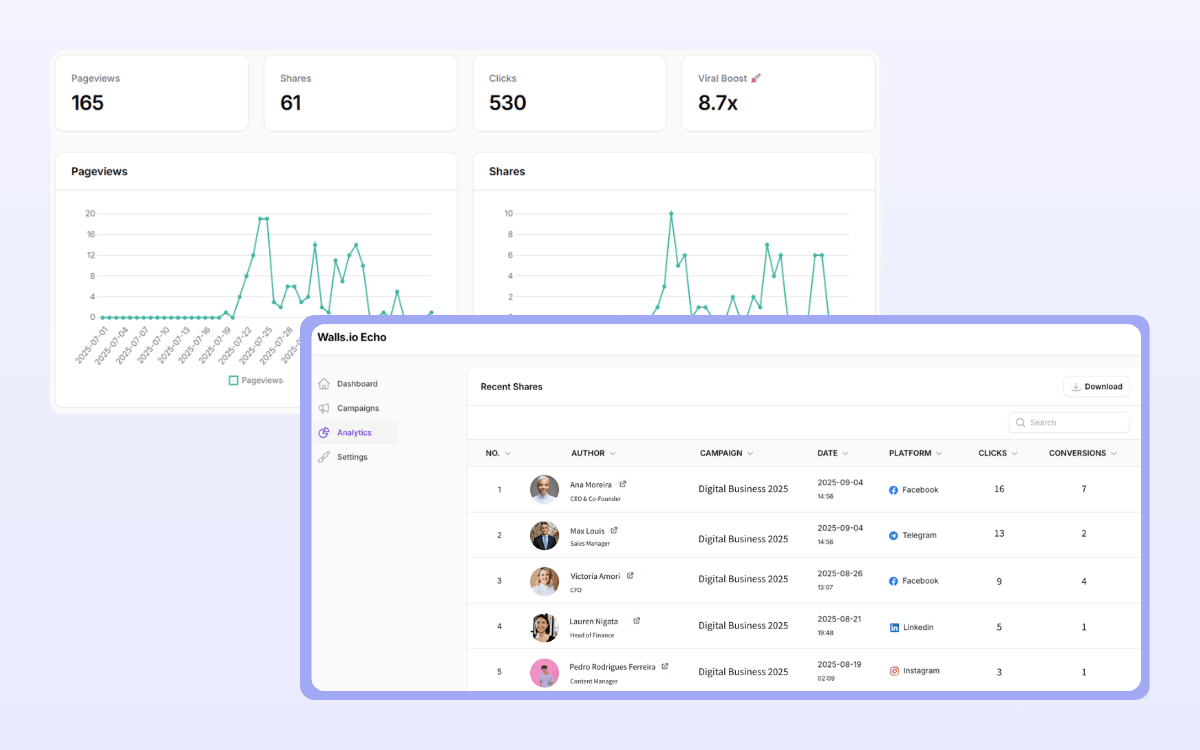Click the rocket icon beside Viral Boost
The height and width of the screenshot is (750, 1200).
click(x=756, y=78)
